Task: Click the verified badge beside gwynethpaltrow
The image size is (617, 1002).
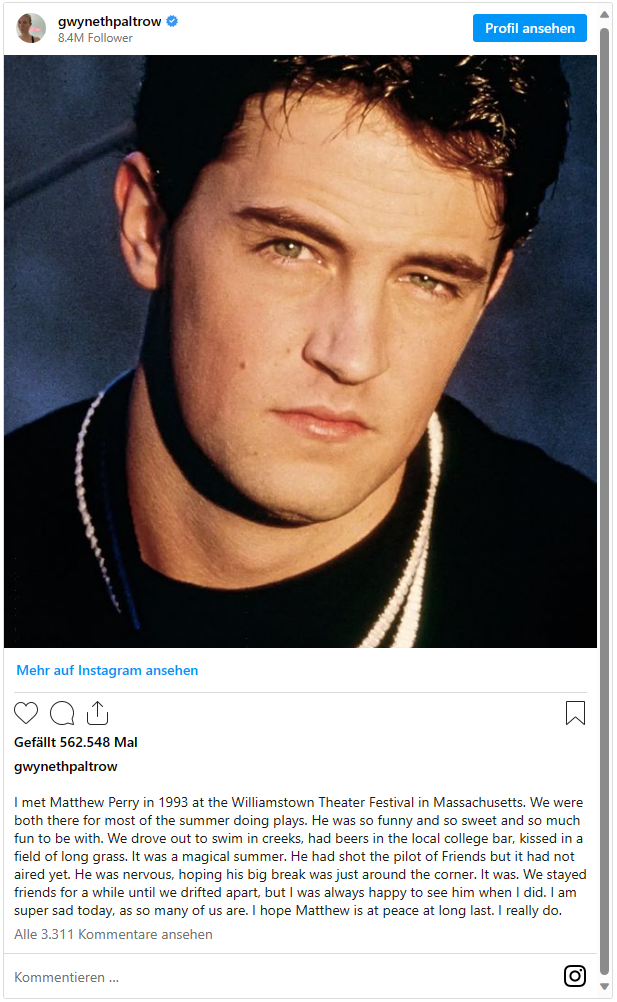Action: (172, 21)
